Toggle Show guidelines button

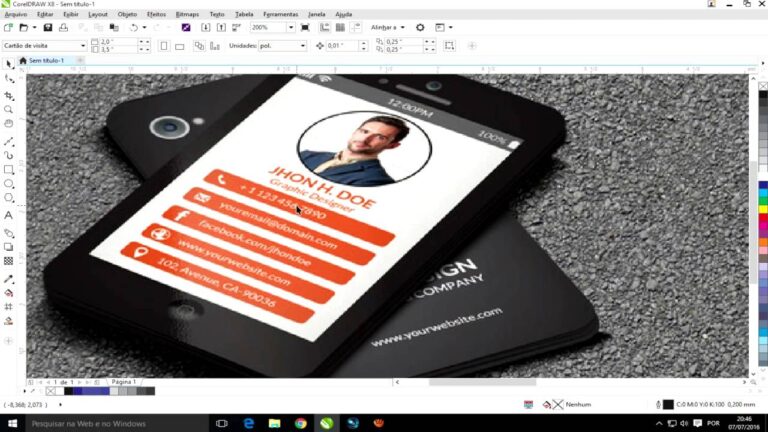[356, 27]
